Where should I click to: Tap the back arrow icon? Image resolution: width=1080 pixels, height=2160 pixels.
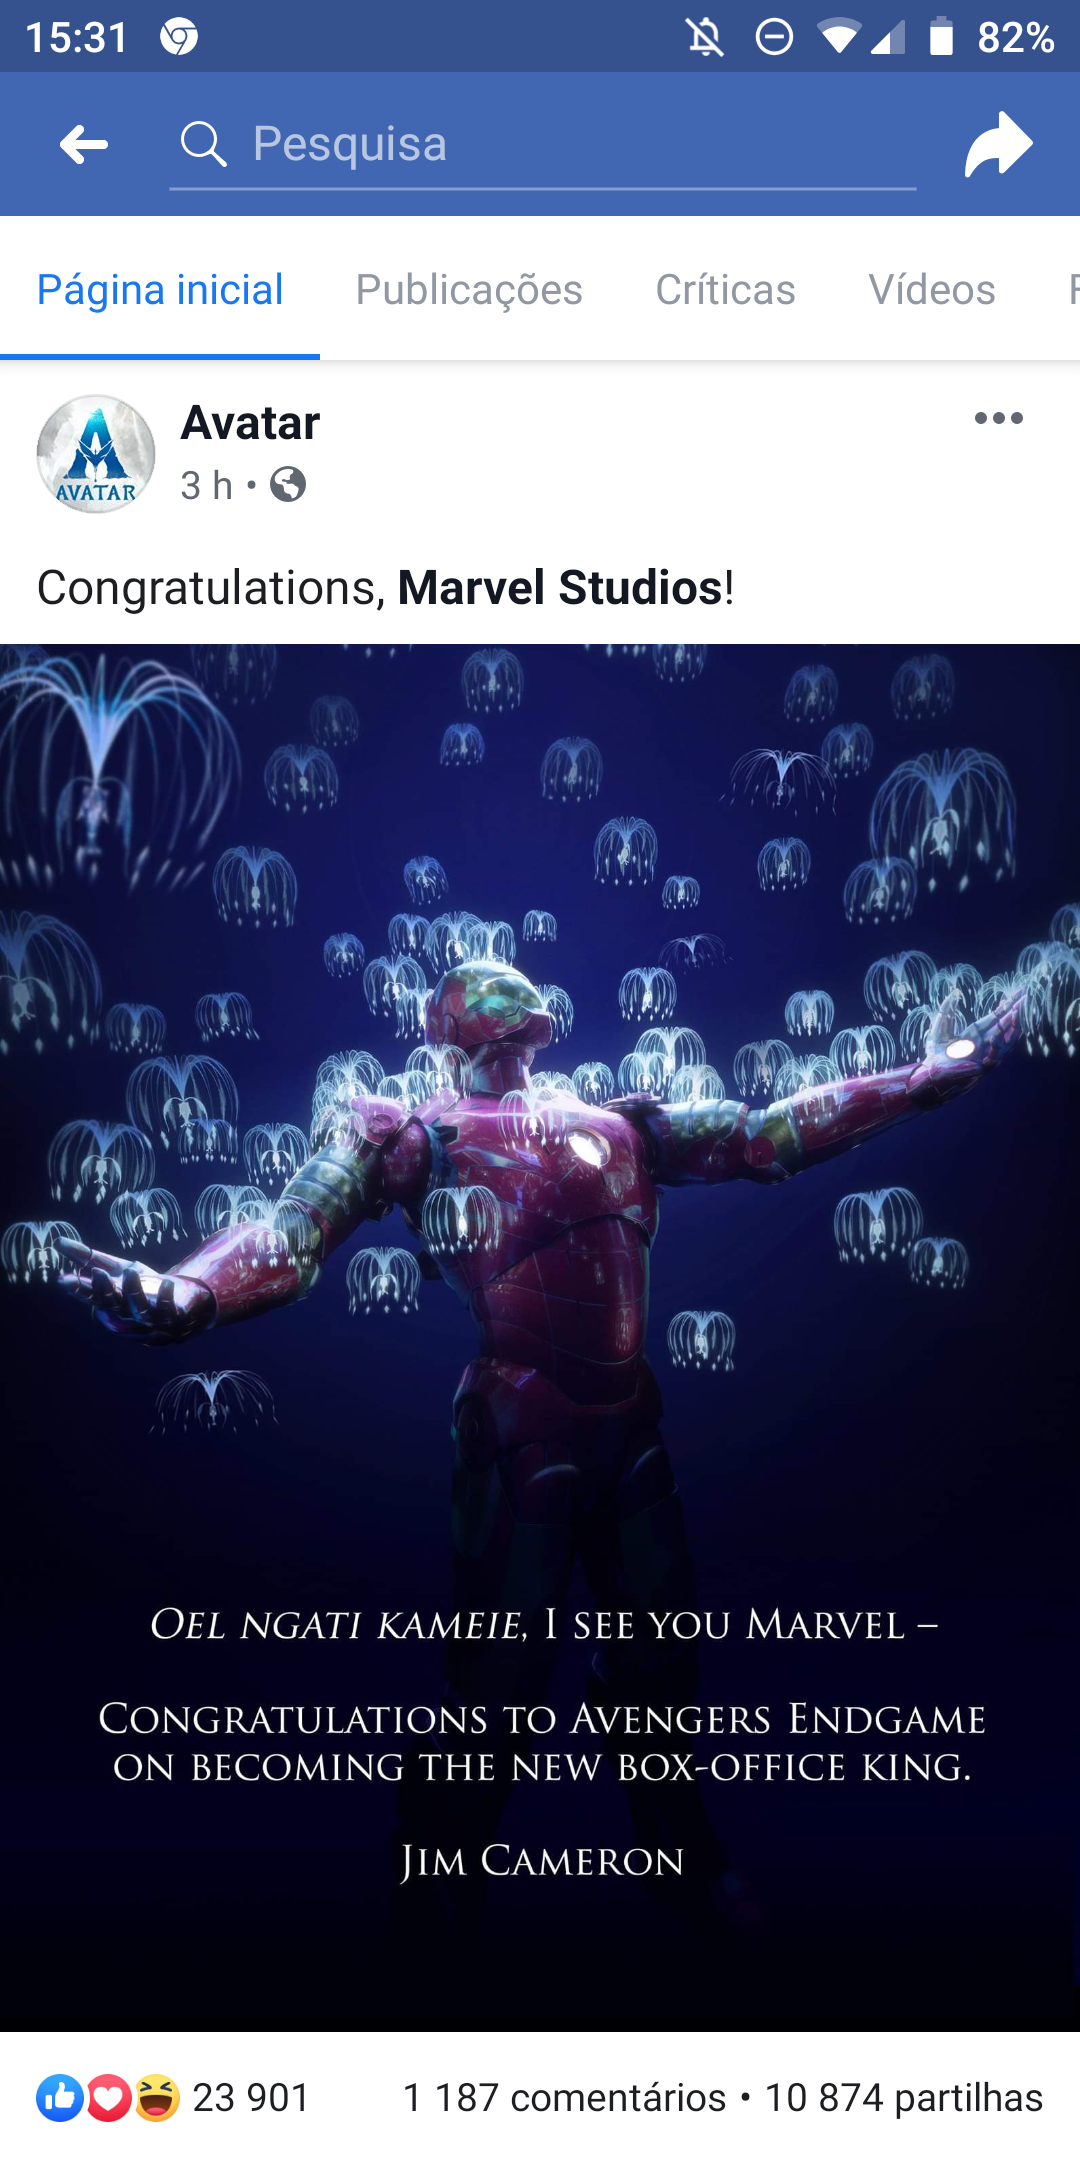click(x=84, y=145)
